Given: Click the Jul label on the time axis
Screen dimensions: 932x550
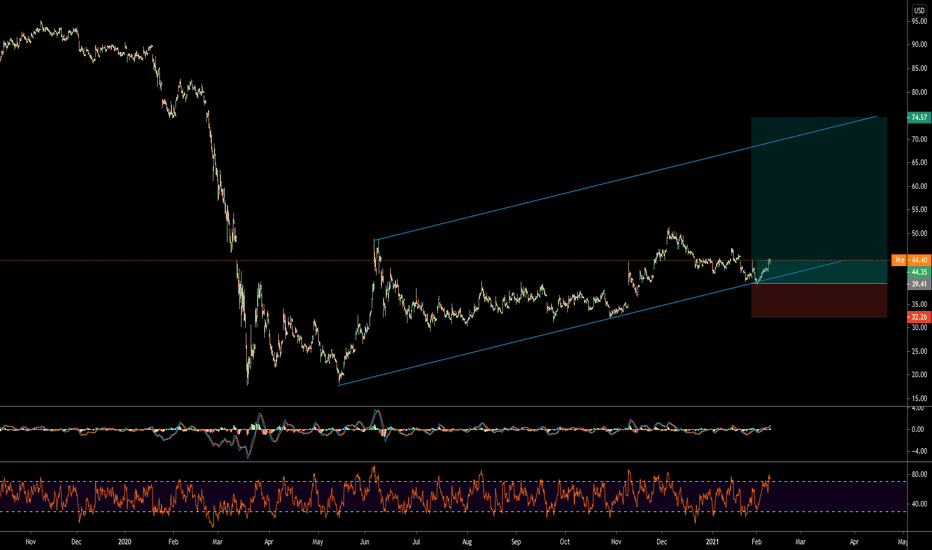Looking at the screenshot, I should pyautogui.click(x=416, y=542).
